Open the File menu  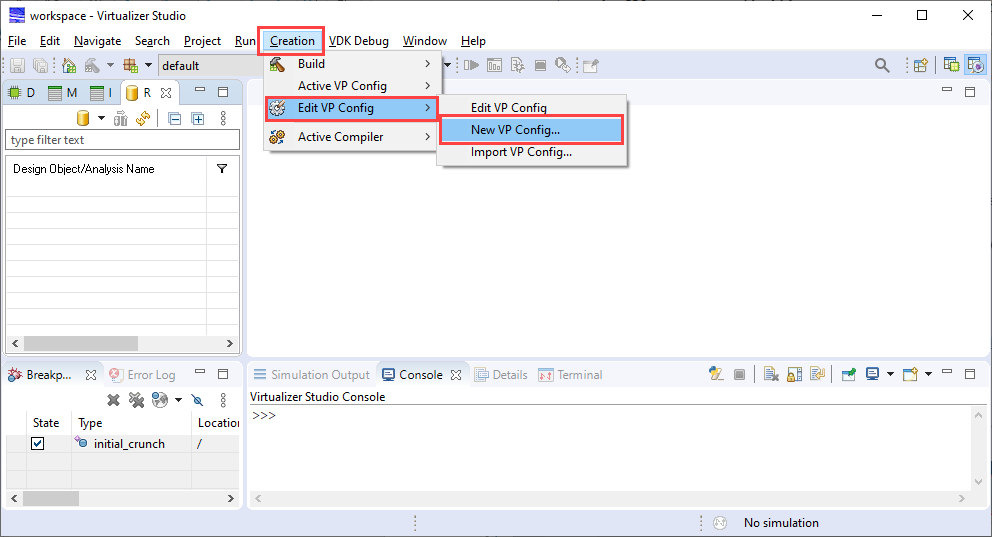17,40
